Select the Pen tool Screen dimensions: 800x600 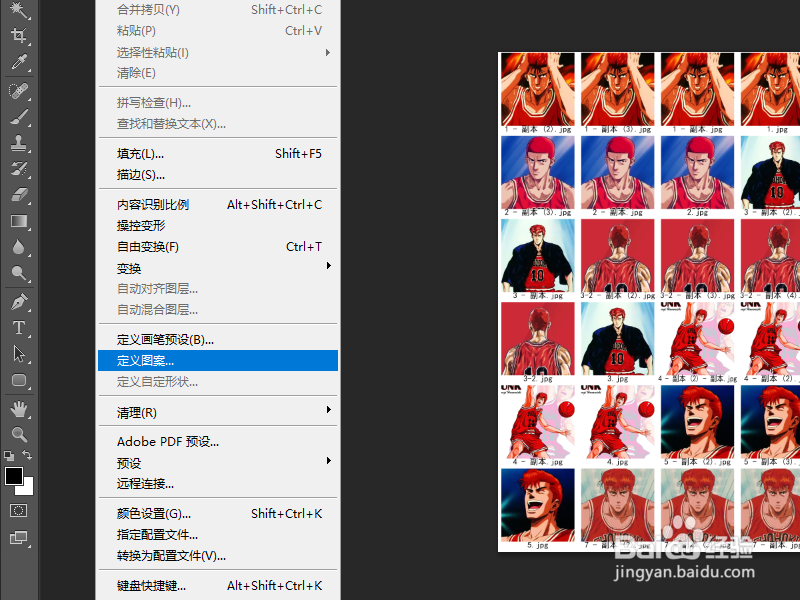pos(19,302)
